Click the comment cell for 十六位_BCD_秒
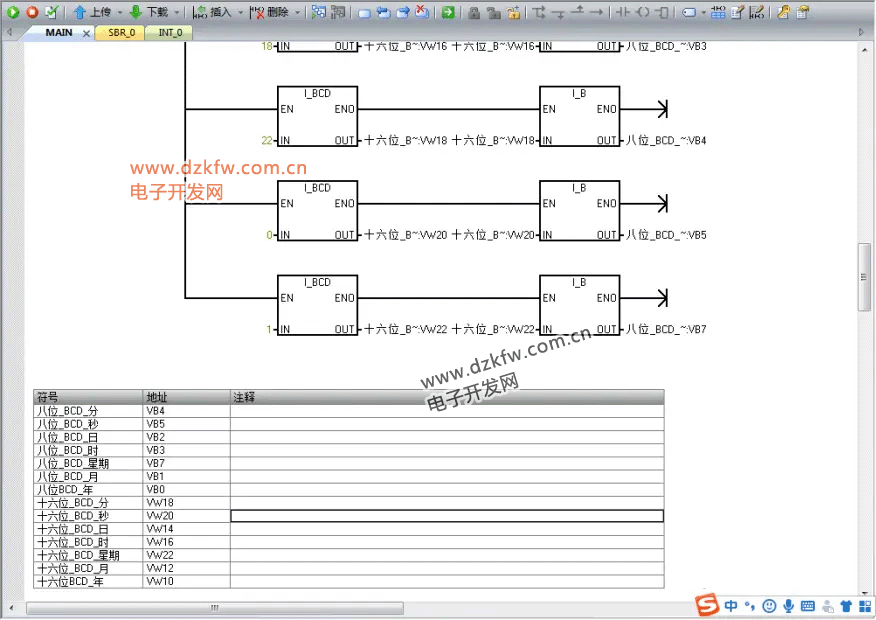The width and height of the screenshot is (876, 620). pos(446,516)
